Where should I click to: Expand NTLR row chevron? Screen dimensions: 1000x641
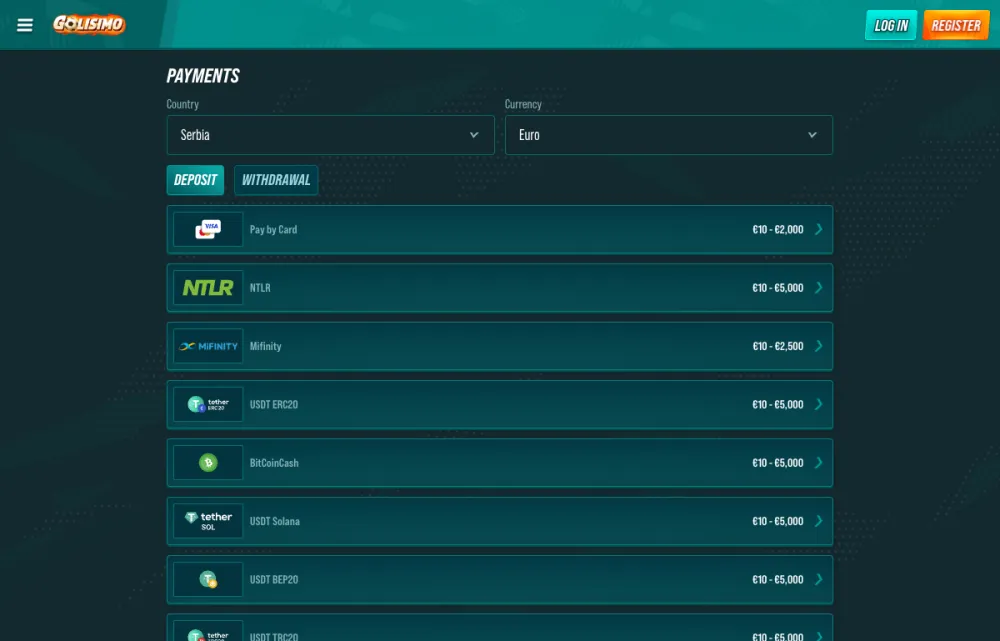click(819, 288)
